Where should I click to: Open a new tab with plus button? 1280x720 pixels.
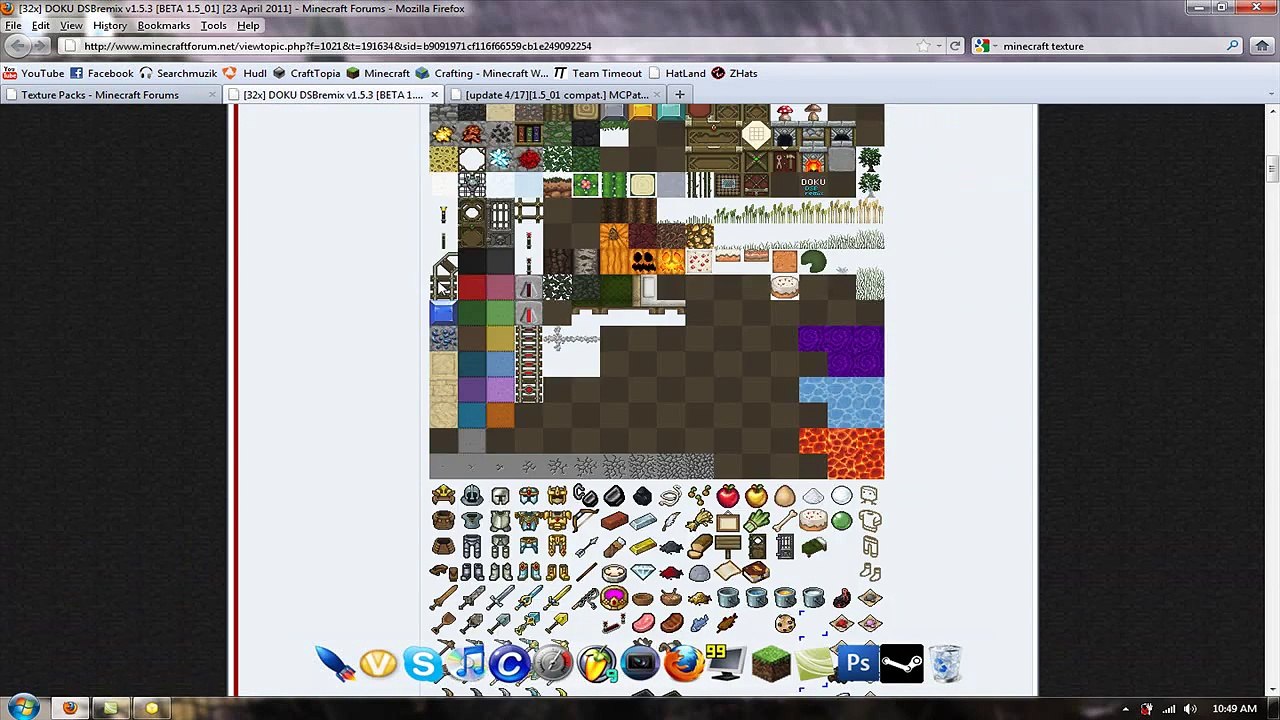point(680,95)
